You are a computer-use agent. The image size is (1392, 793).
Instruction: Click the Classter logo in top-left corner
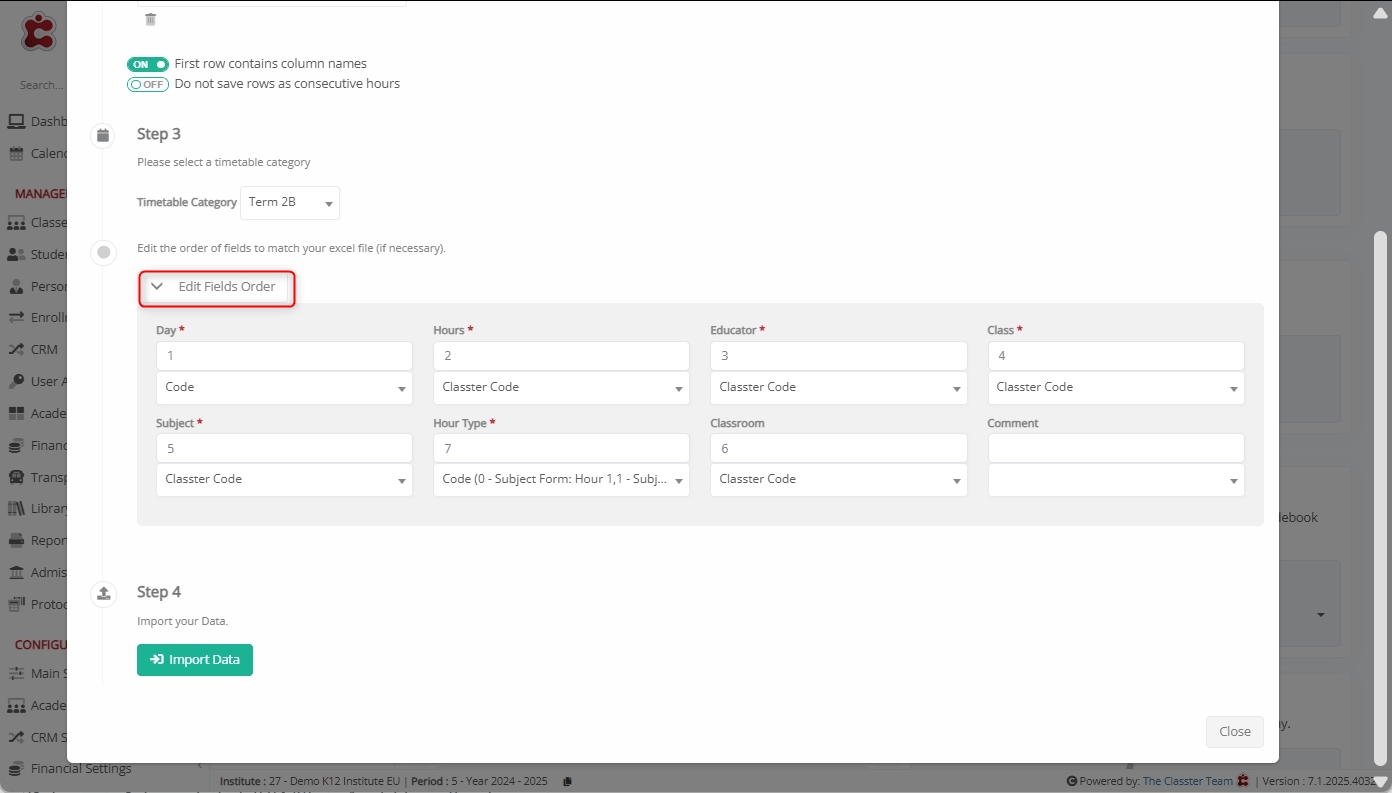[39, 30]
